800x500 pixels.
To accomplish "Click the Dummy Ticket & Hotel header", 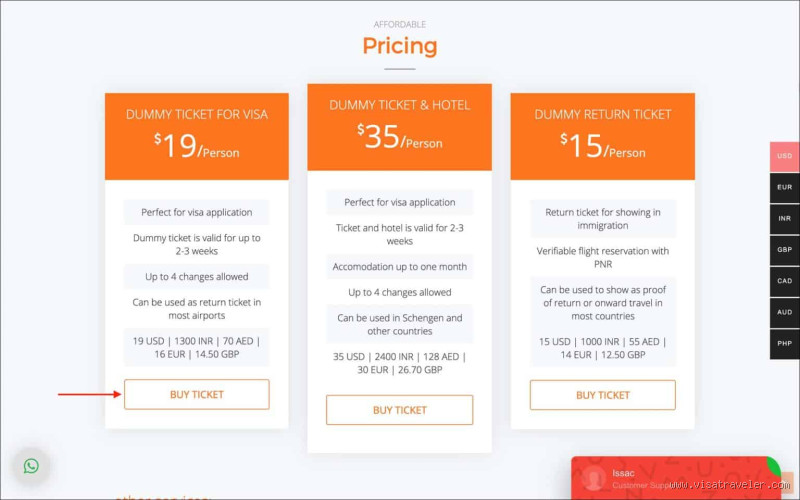I will (x=399, y=105).
